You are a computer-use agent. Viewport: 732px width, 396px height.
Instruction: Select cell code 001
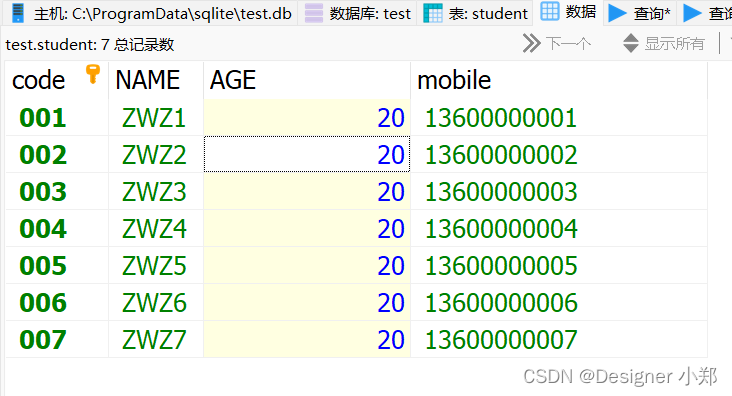click(57, 118)
